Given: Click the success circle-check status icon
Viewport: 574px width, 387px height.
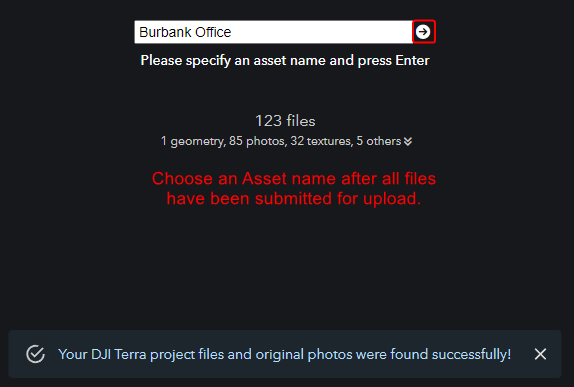Looking at the screenshot, I should [36, 354].
